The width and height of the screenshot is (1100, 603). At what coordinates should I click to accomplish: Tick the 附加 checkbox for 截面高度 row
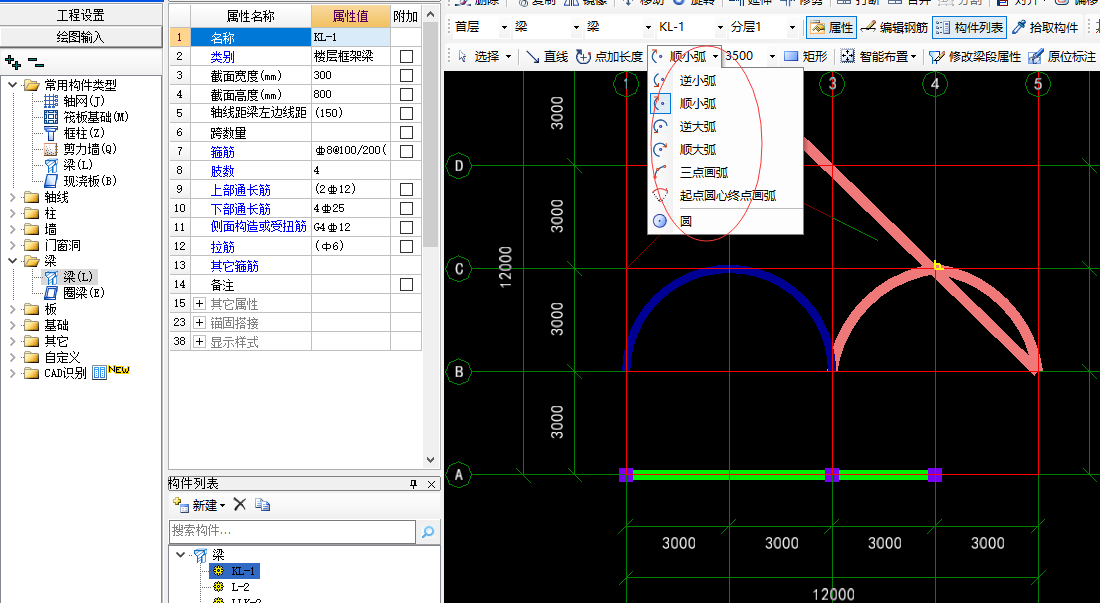tap(406, 94)
